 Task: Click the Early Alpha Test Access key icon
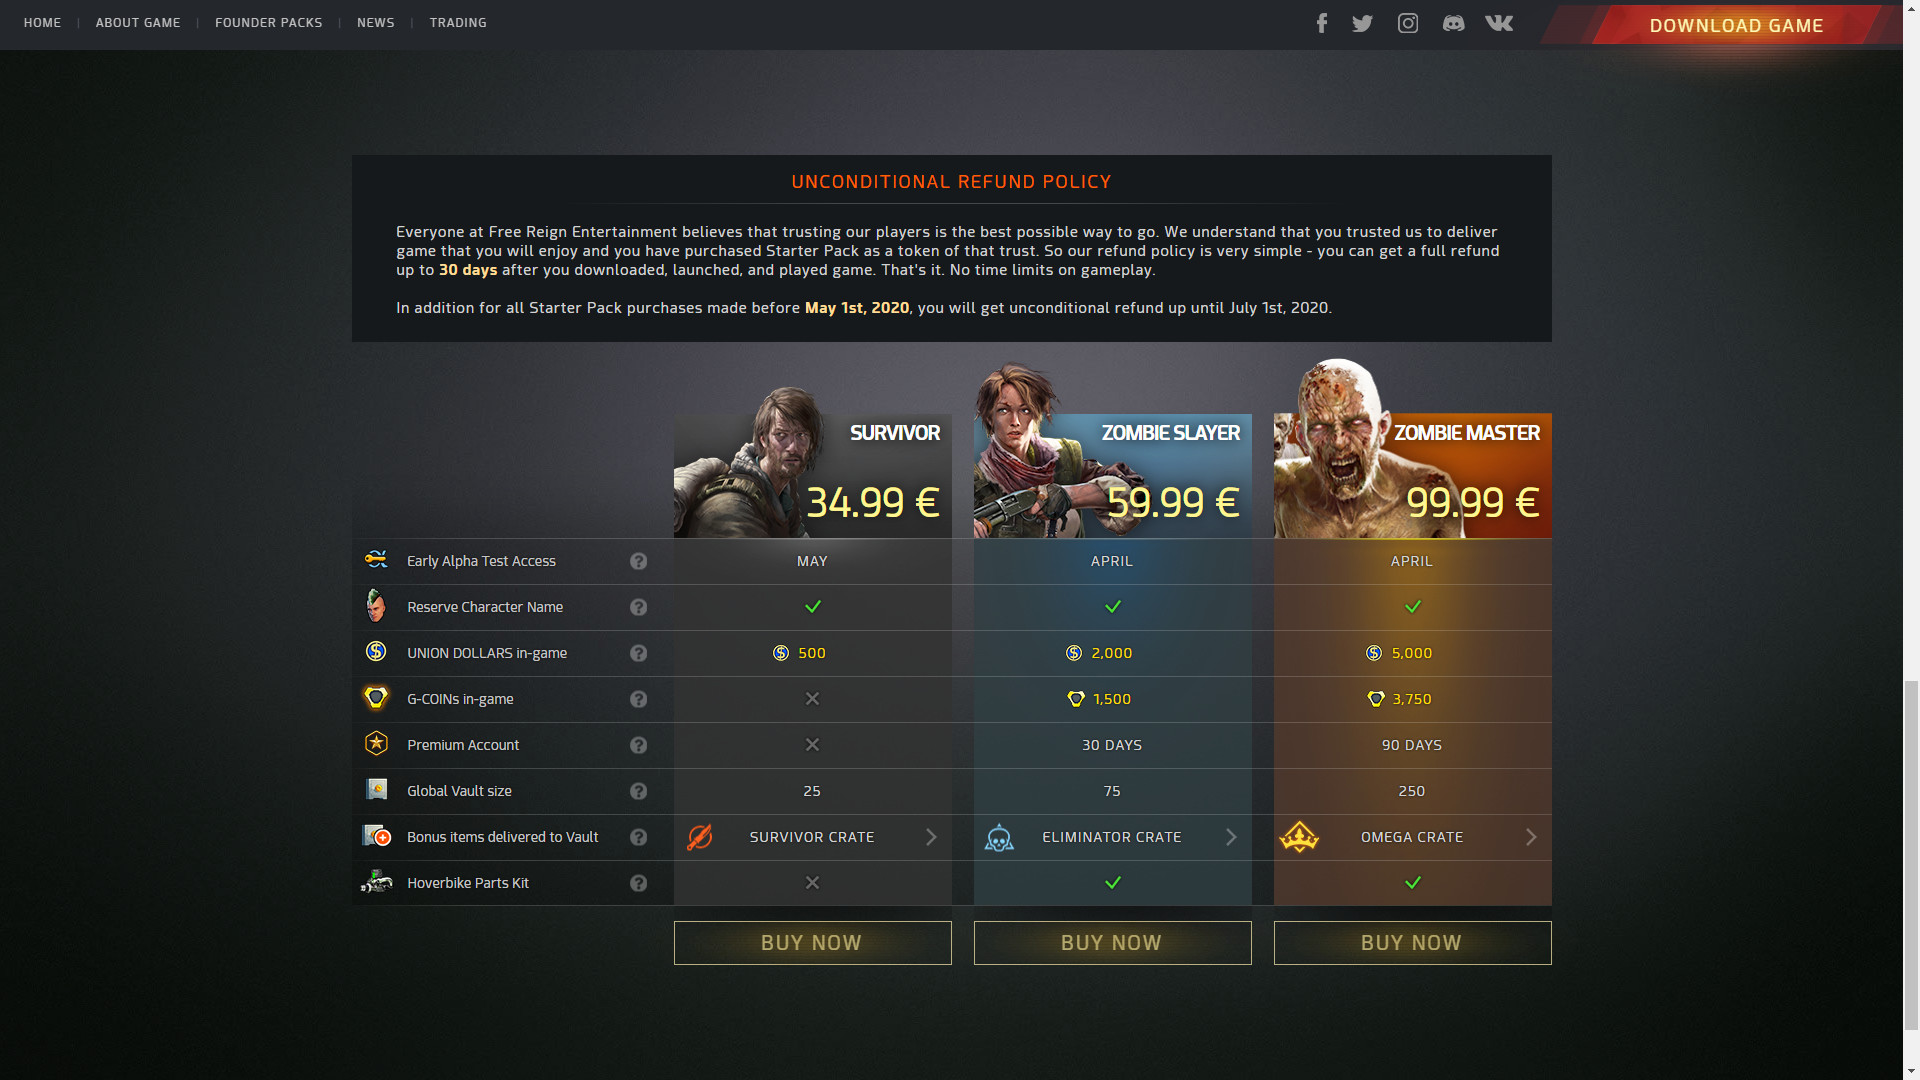(376, 559)
